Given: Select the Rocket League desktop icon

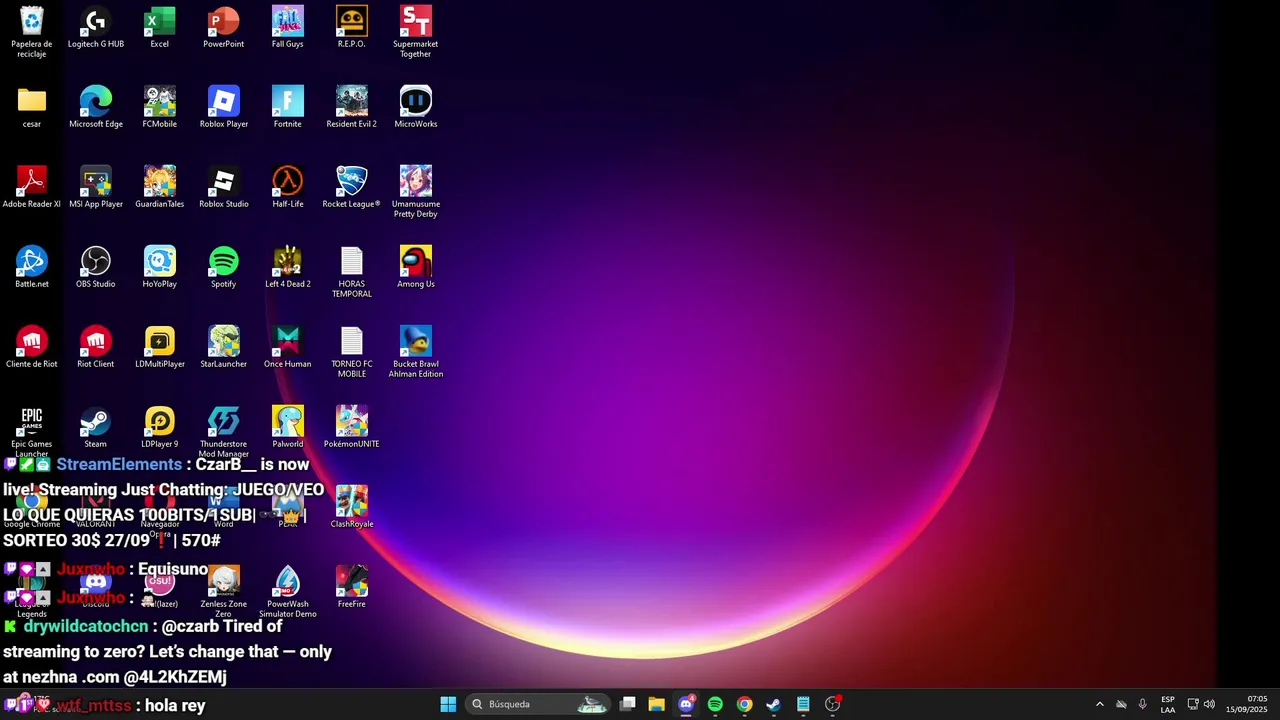Looking at the screenshot, I should point(352,188).
